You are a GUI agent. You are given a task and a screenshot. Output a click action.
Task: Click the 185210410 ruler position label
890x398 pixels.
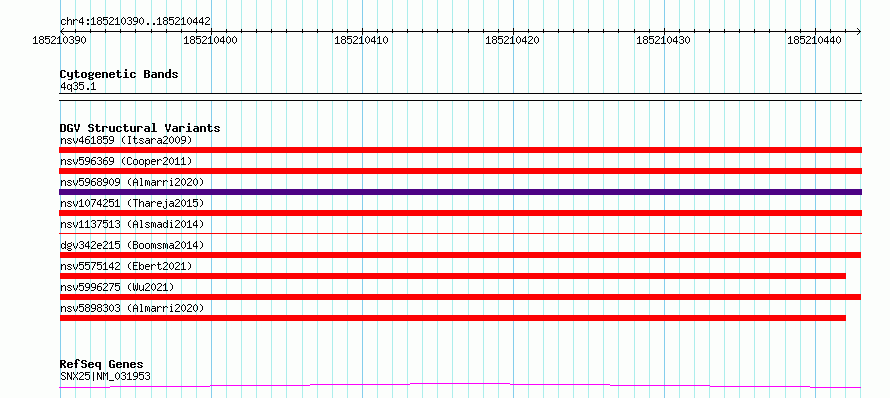click(362, 40)
